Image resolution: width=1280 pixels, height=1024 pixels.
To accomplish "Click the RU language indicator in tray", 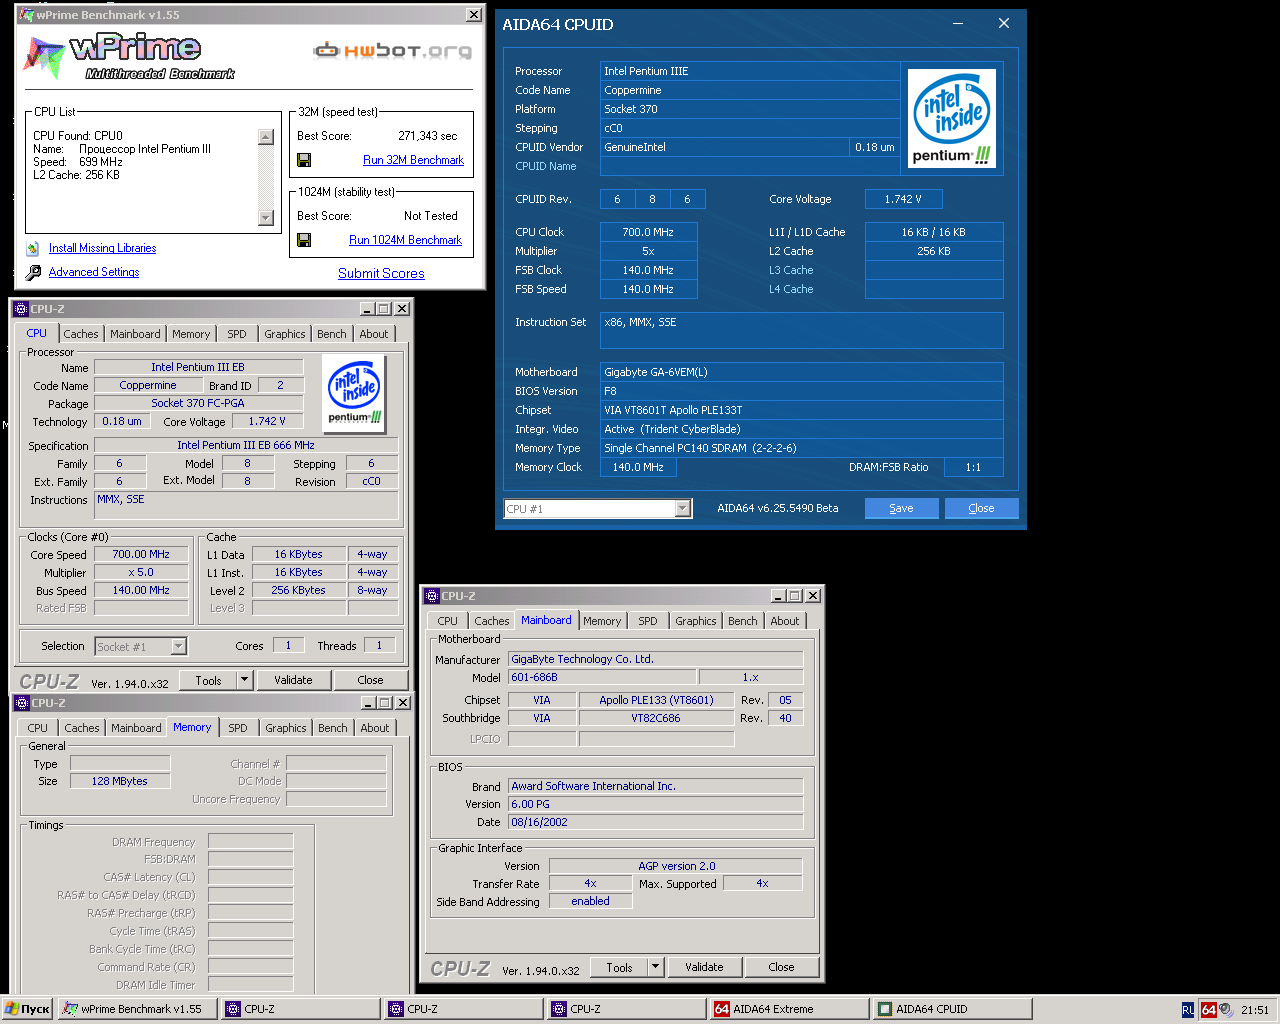I will click(x=1187, y=1010).
